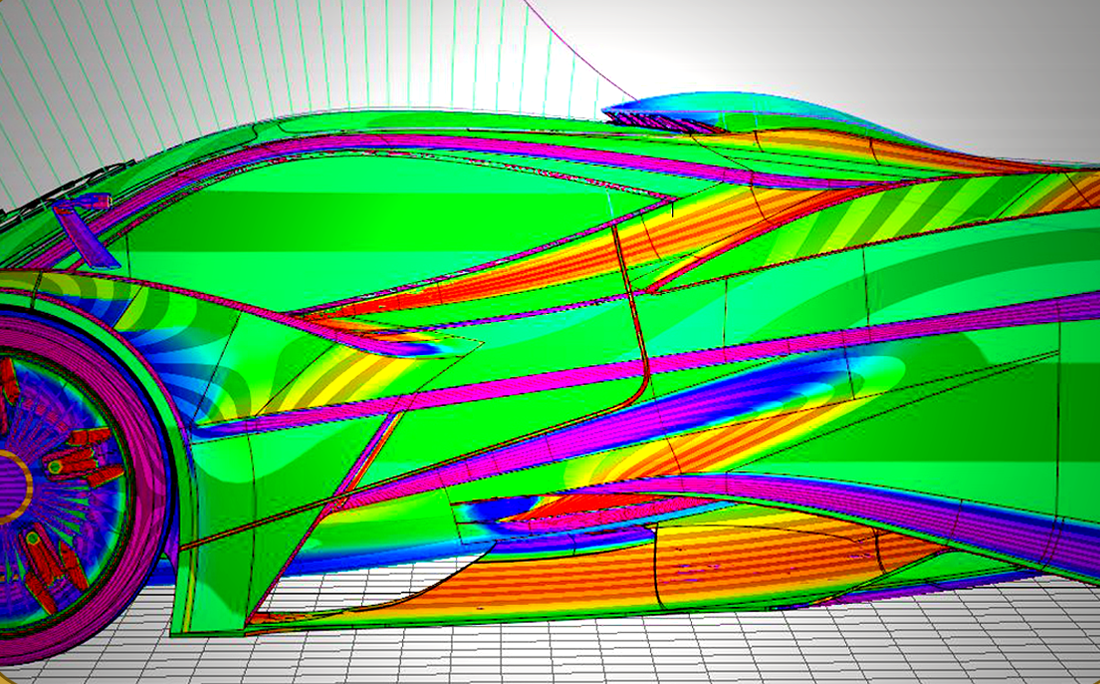Select the curved black door cut line
This screenshot has width=1100, height=684.
pyautogui.click(x=630, y=330)
